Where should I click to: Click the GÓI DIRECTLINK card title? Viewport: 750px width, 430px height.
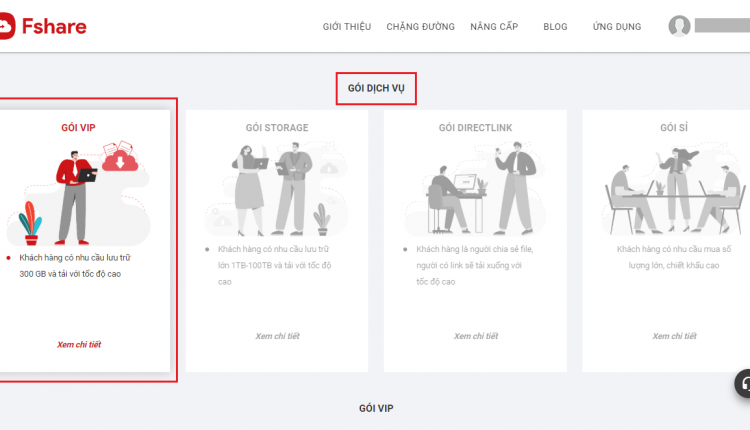[475, 128]
